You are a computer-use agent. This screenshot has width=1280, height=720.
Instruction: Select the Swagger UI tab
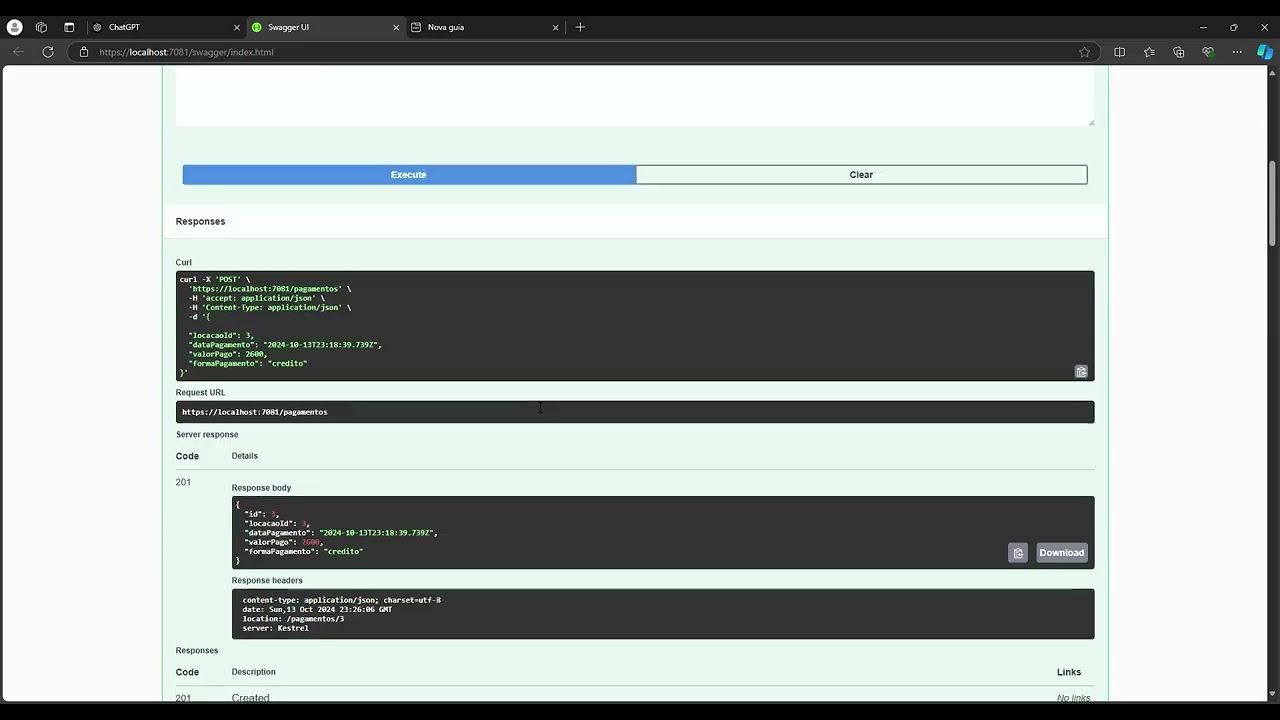[325, 27]
